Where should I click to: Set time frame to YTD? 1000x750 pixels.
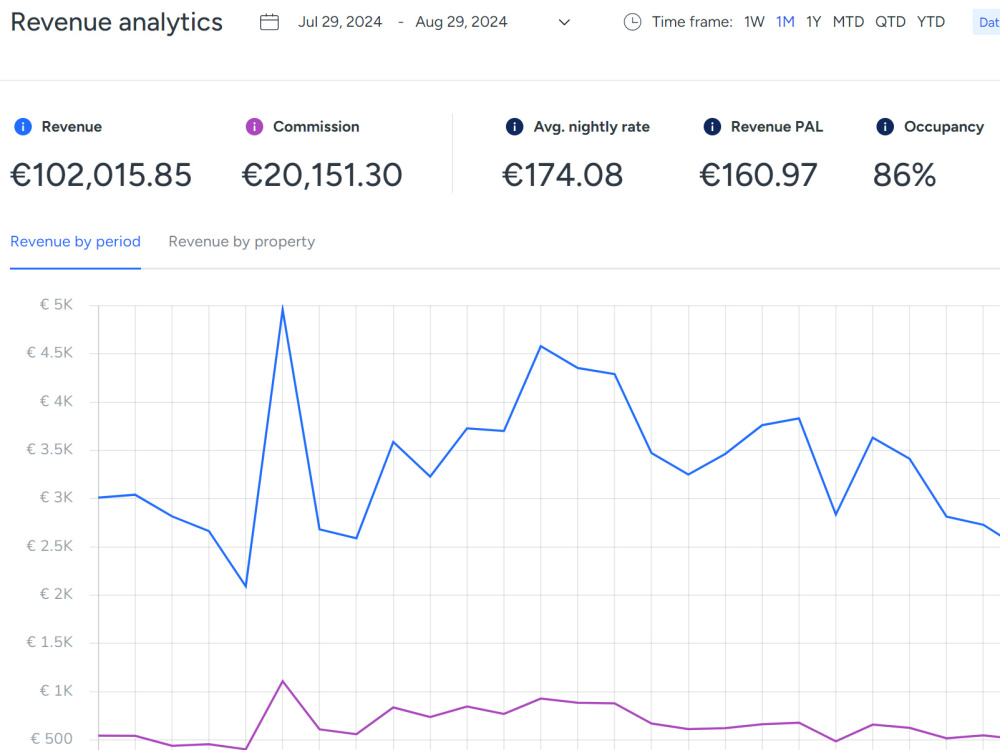pyautogui.click(x=930, y=22)
